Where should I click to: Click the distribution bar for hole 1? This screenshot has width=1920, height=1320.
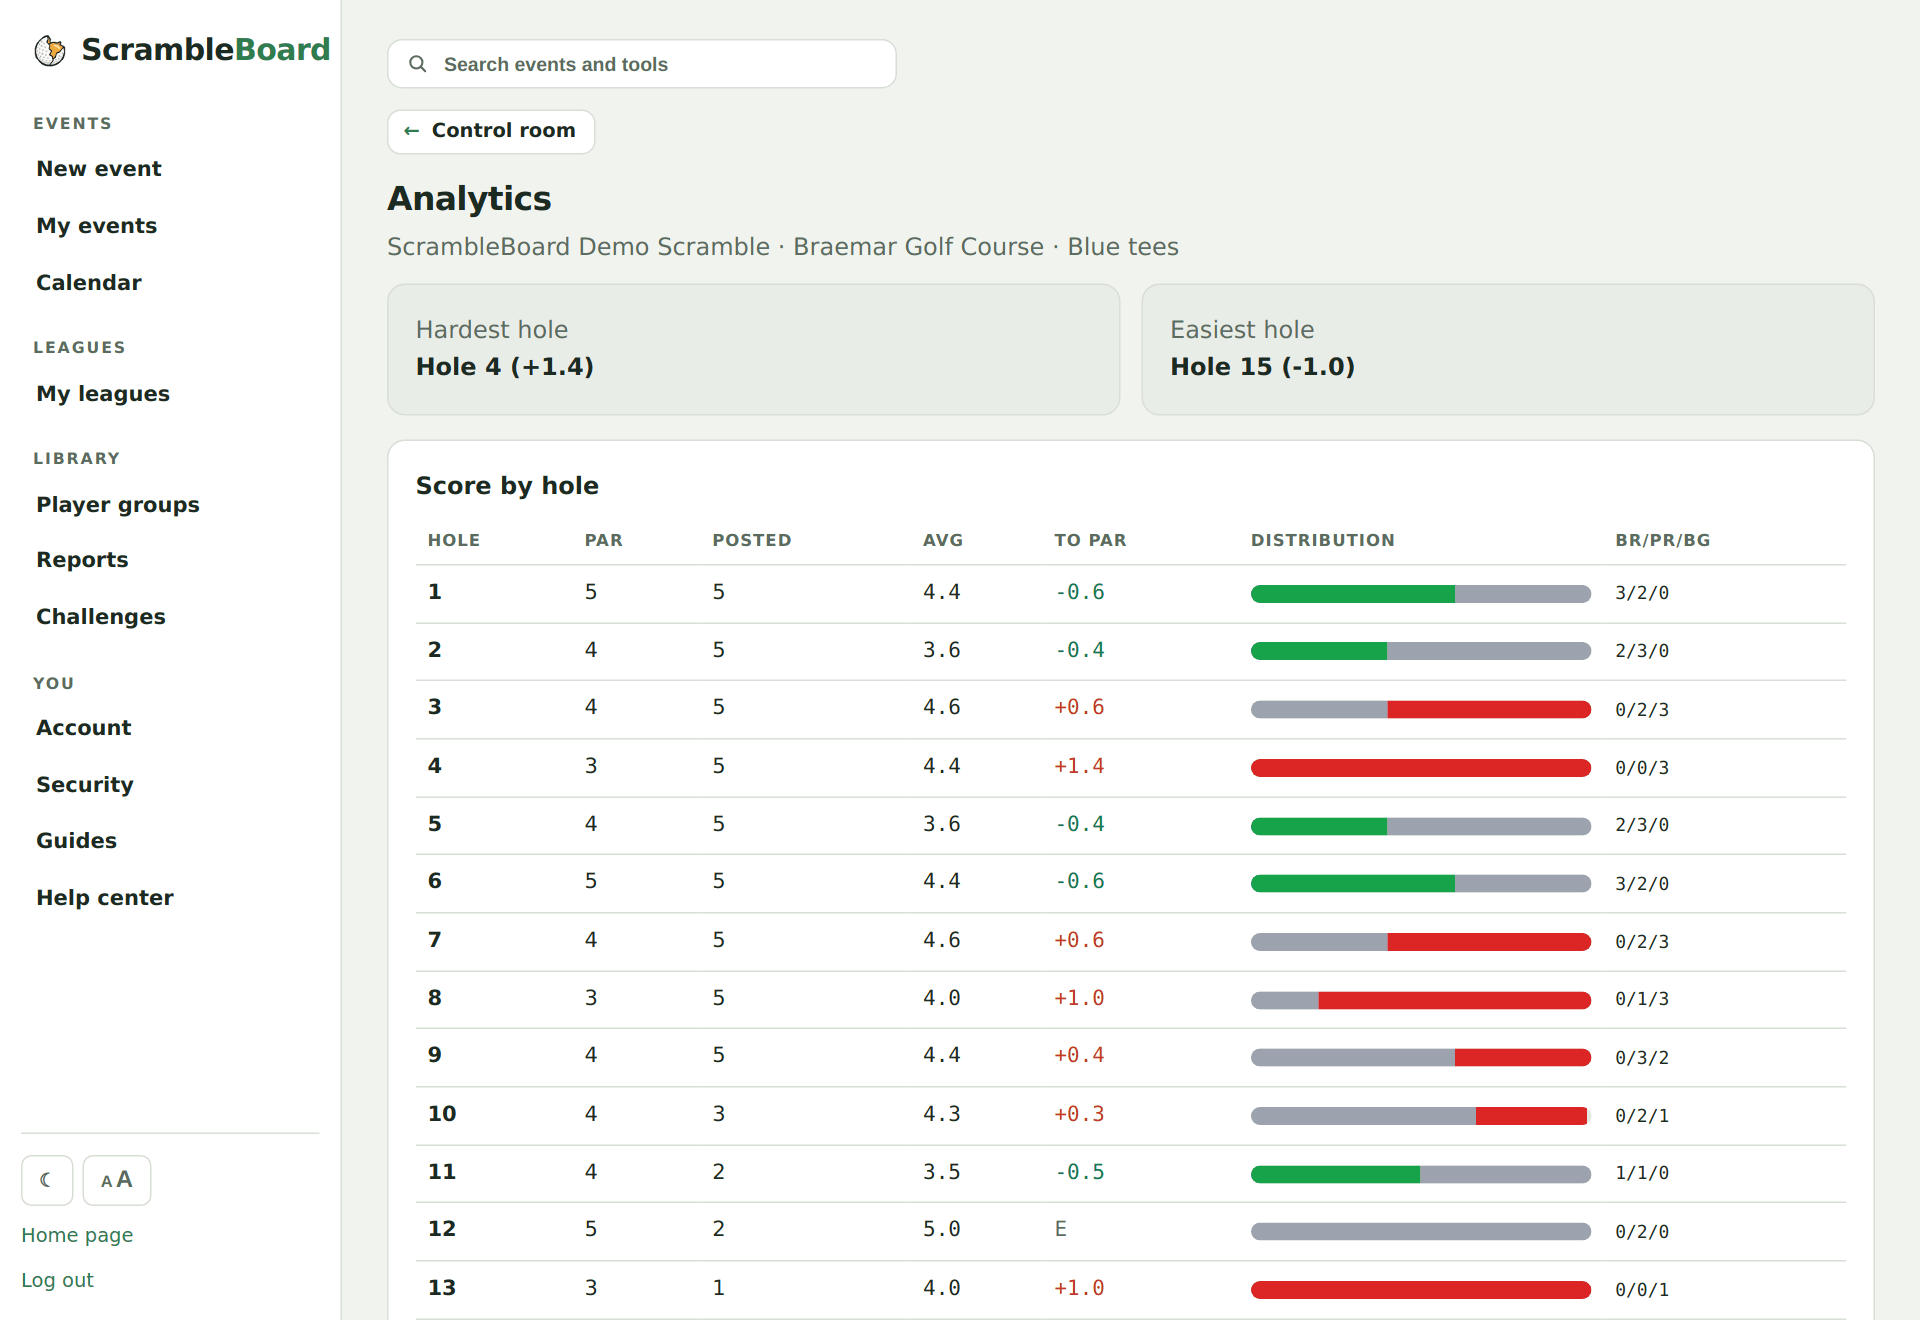coord(1421,594)
